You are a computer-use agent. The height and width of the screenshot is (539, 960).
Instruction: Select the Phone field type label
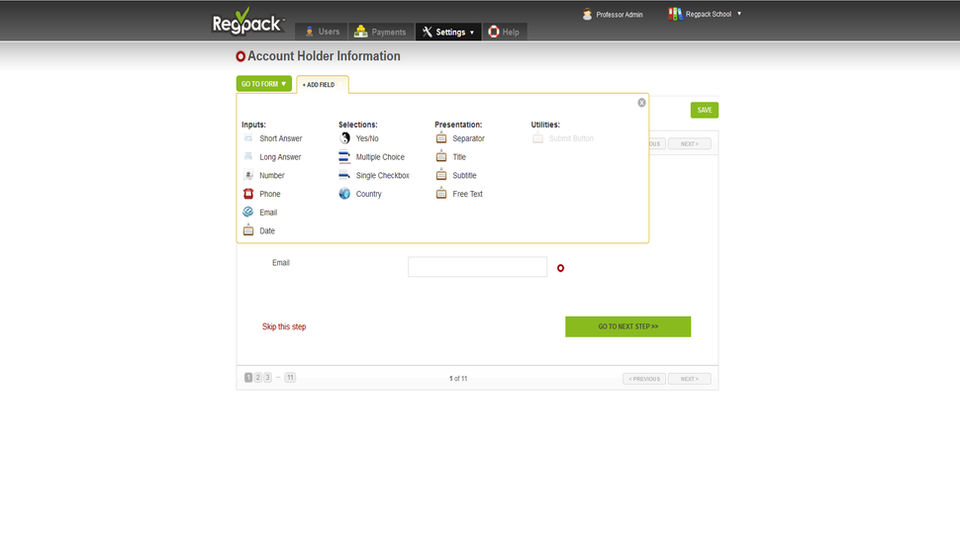pyautogui.click(x=269, y=194)
